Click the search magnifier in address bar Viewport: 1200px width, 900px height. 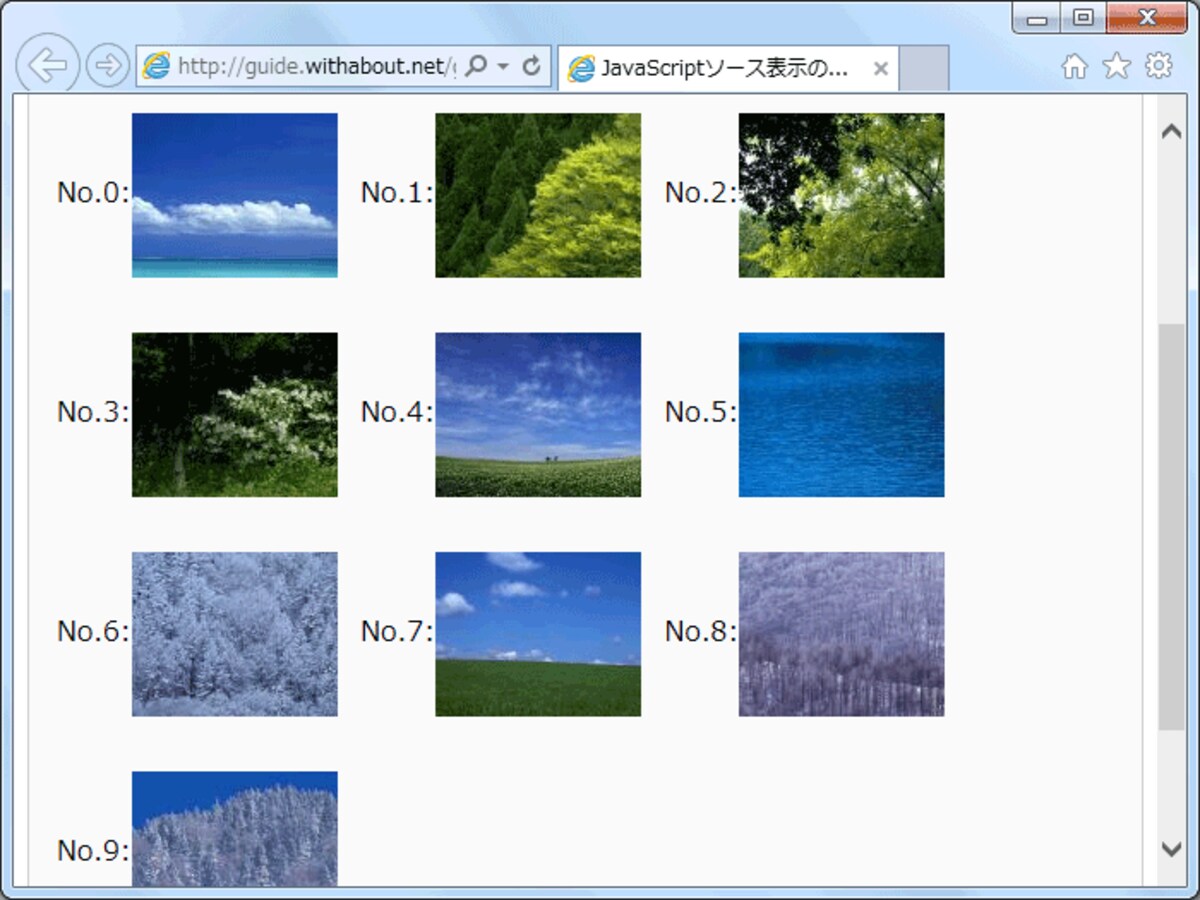click(477, 66)
